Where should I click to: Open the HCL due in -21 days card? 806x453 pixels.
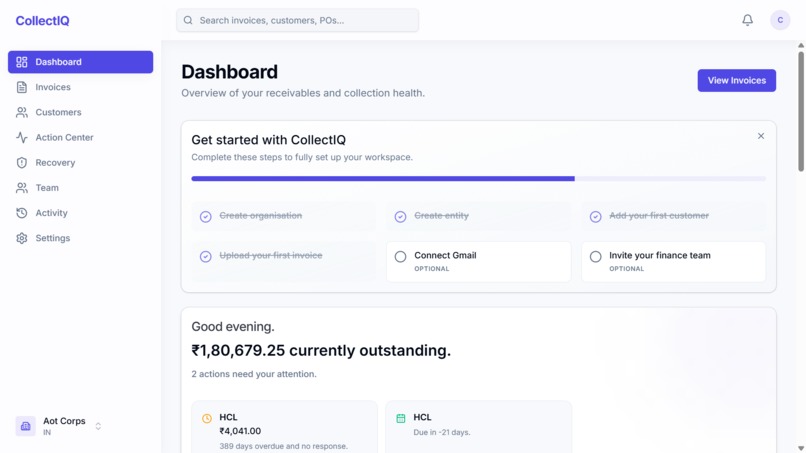[479, 427]
